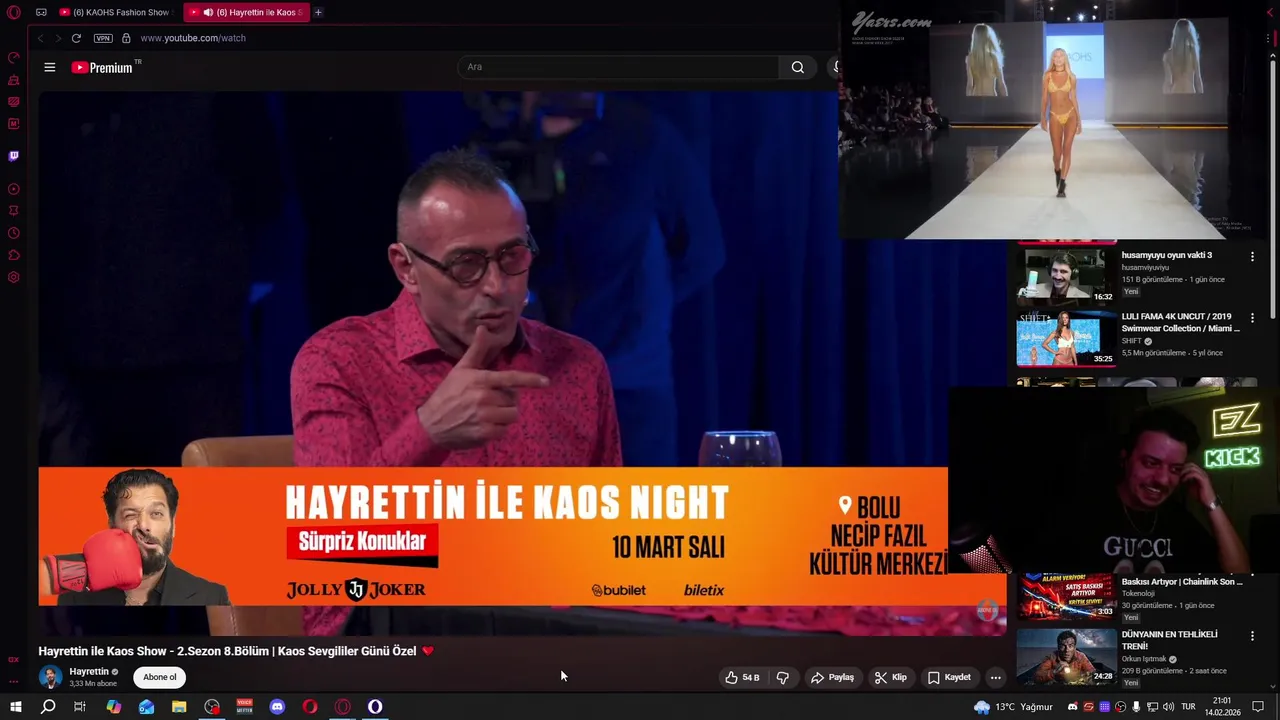Viewport: 1280px width, 720px height.
Task: Dislike the video with thumbs down
Action: point(782,677)
